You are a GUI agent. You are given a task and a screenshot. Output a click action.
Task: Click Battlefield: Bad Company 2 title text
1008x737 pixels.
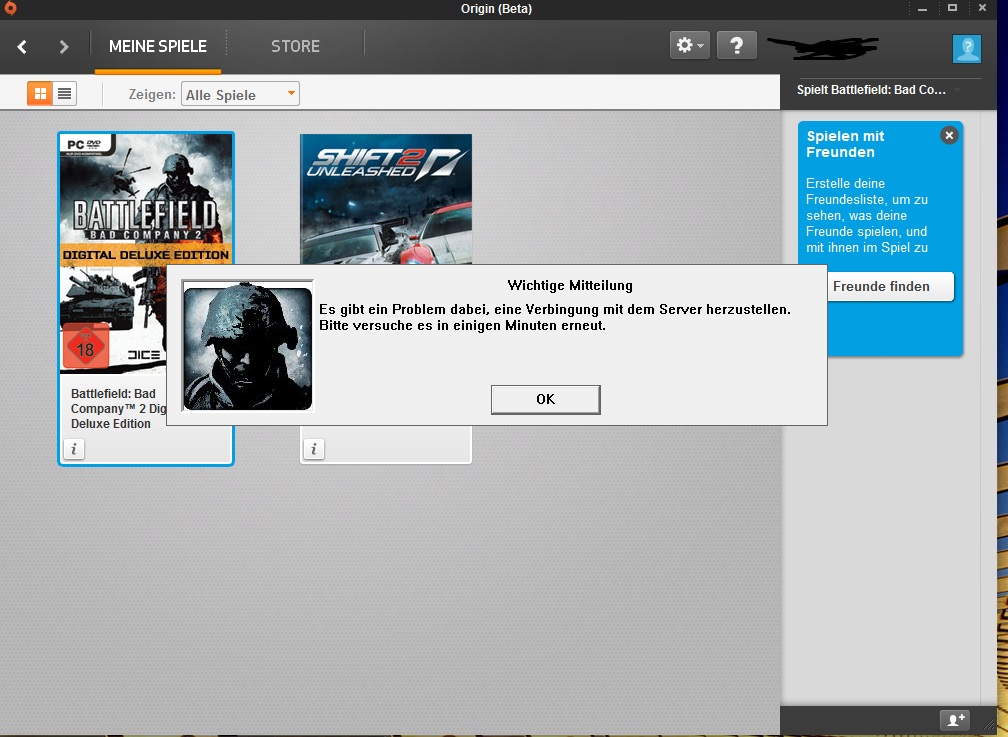point(118,408)
